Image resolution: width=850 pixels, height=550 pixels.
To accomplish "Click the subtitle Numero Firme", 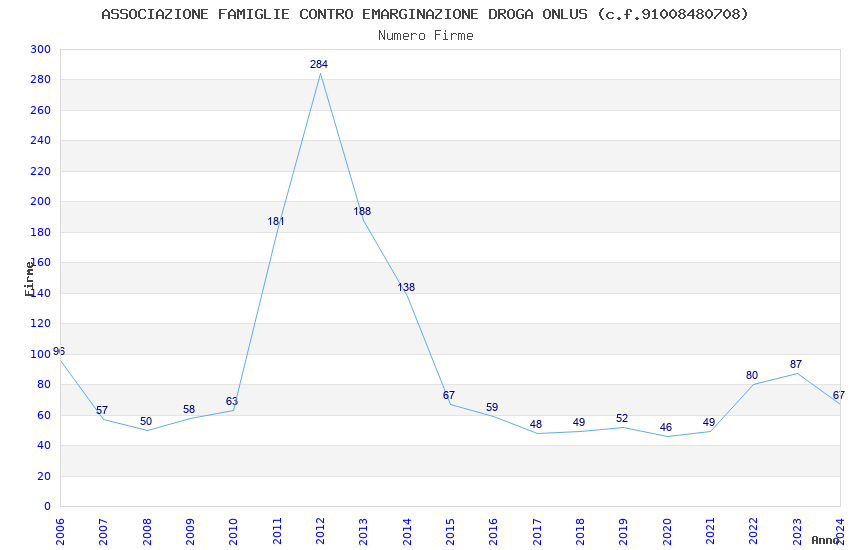I will (426, 36).
